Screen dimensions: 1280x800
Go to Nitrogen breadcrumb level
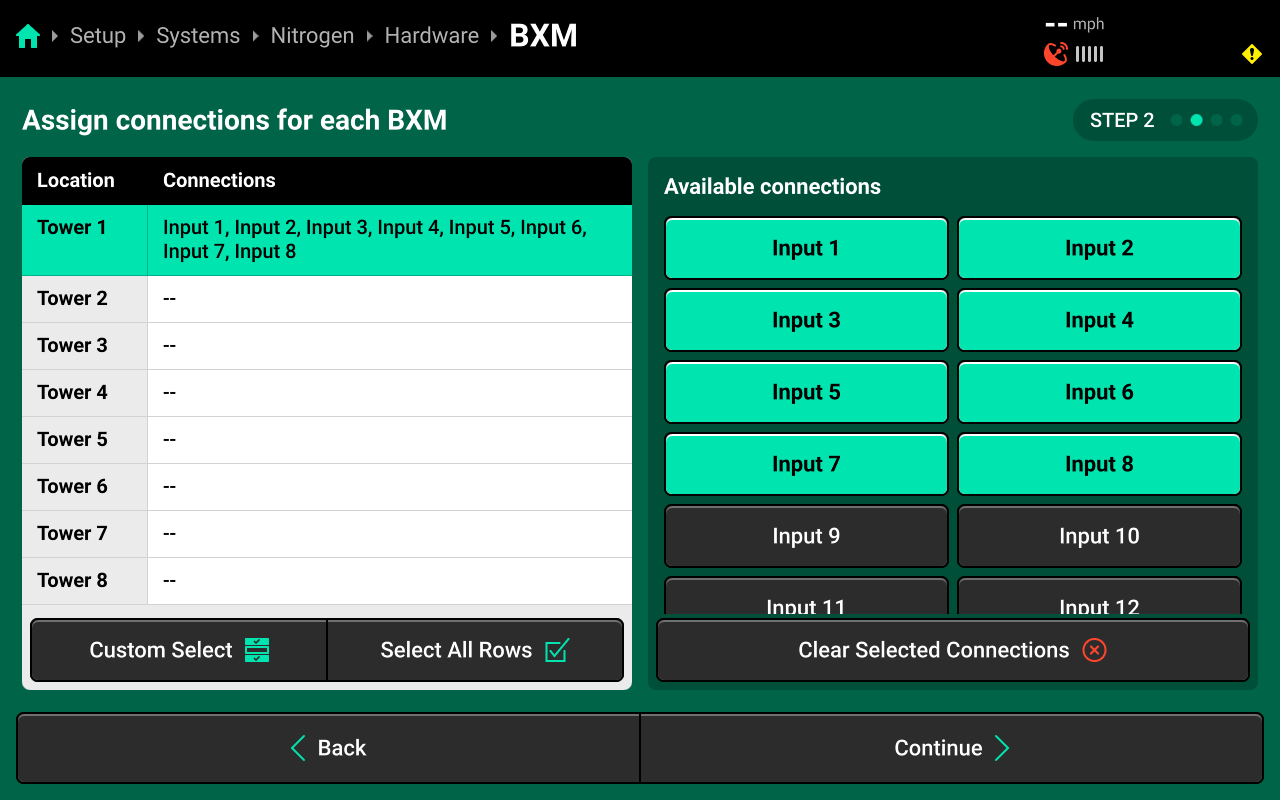coord(312,36)
